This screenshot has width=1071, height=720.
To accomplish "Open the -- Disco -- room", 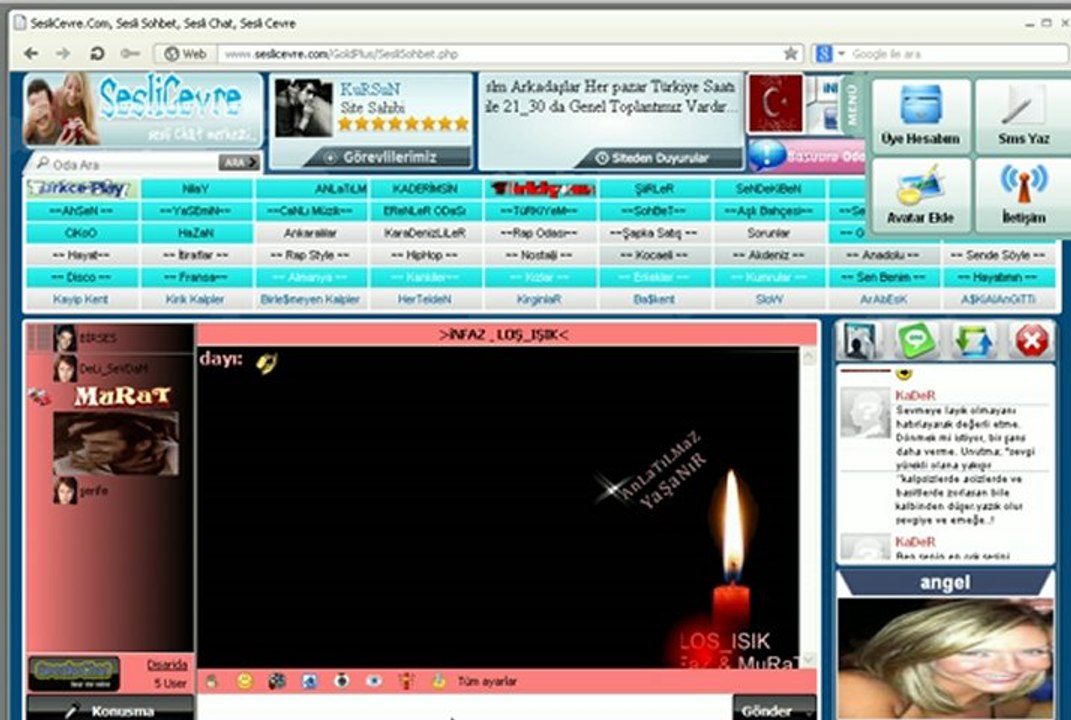I will (x=81, y=277).
